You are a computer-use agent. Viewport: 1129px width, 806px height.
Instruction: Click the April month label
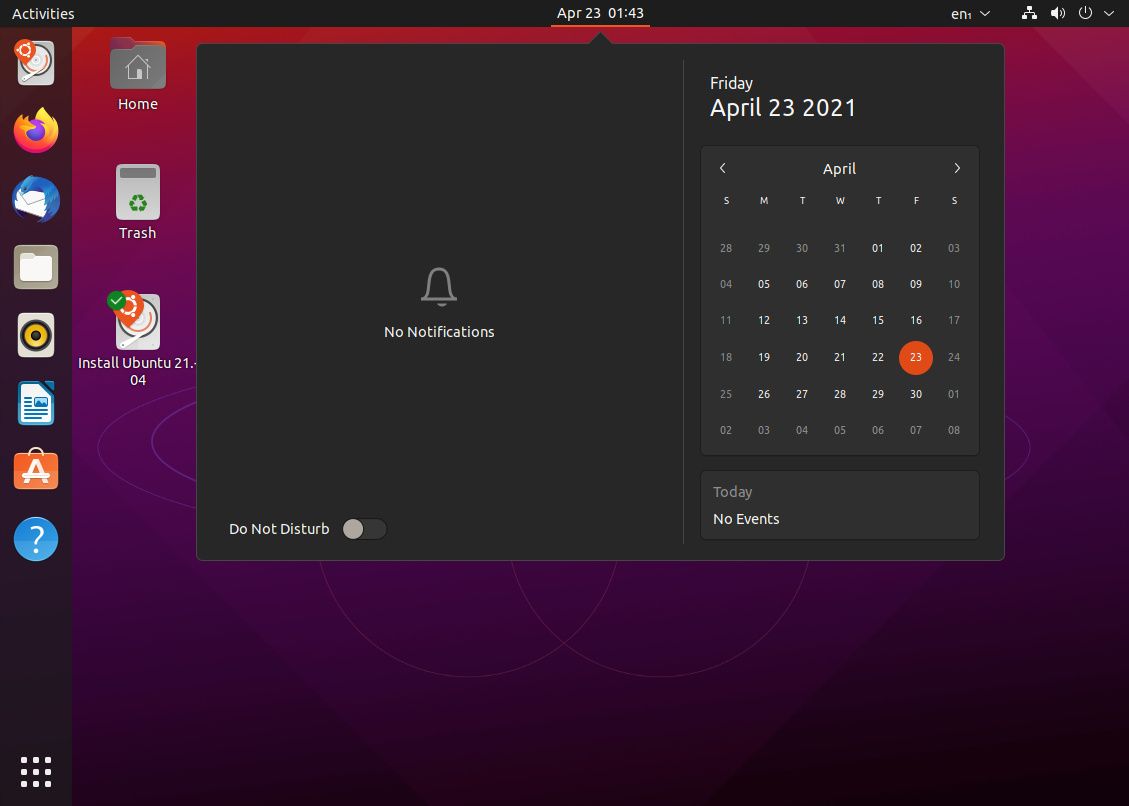840,169
